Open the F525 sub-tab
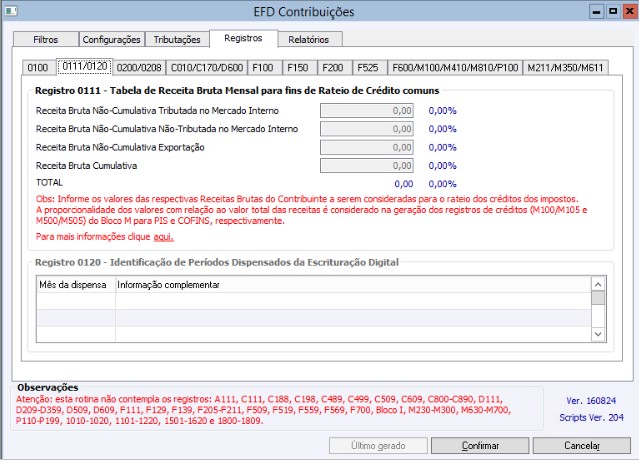 point(368,68)
